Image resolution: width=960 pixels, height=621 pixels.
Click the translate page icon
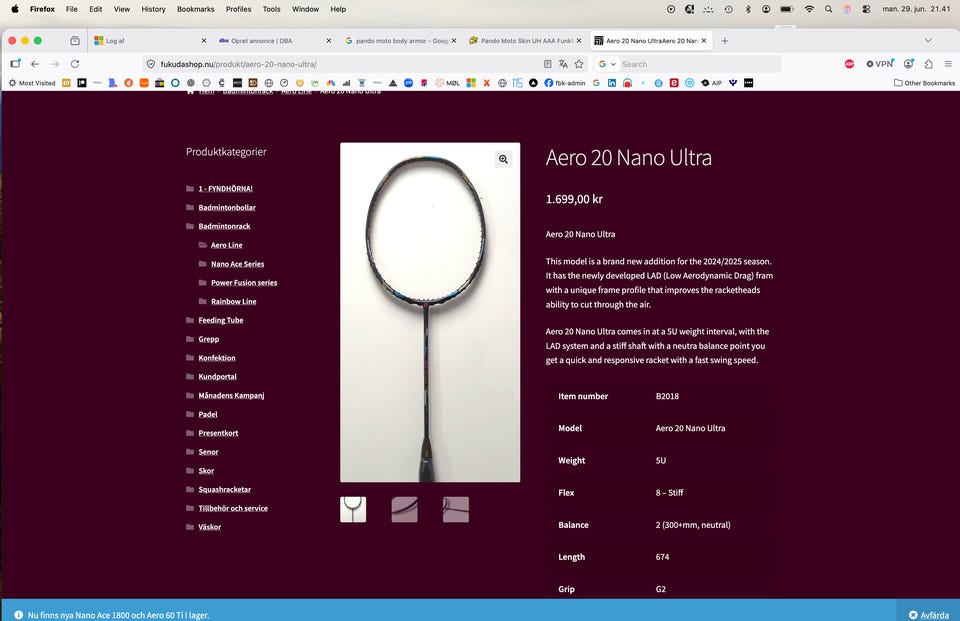[x=563, y=64]
